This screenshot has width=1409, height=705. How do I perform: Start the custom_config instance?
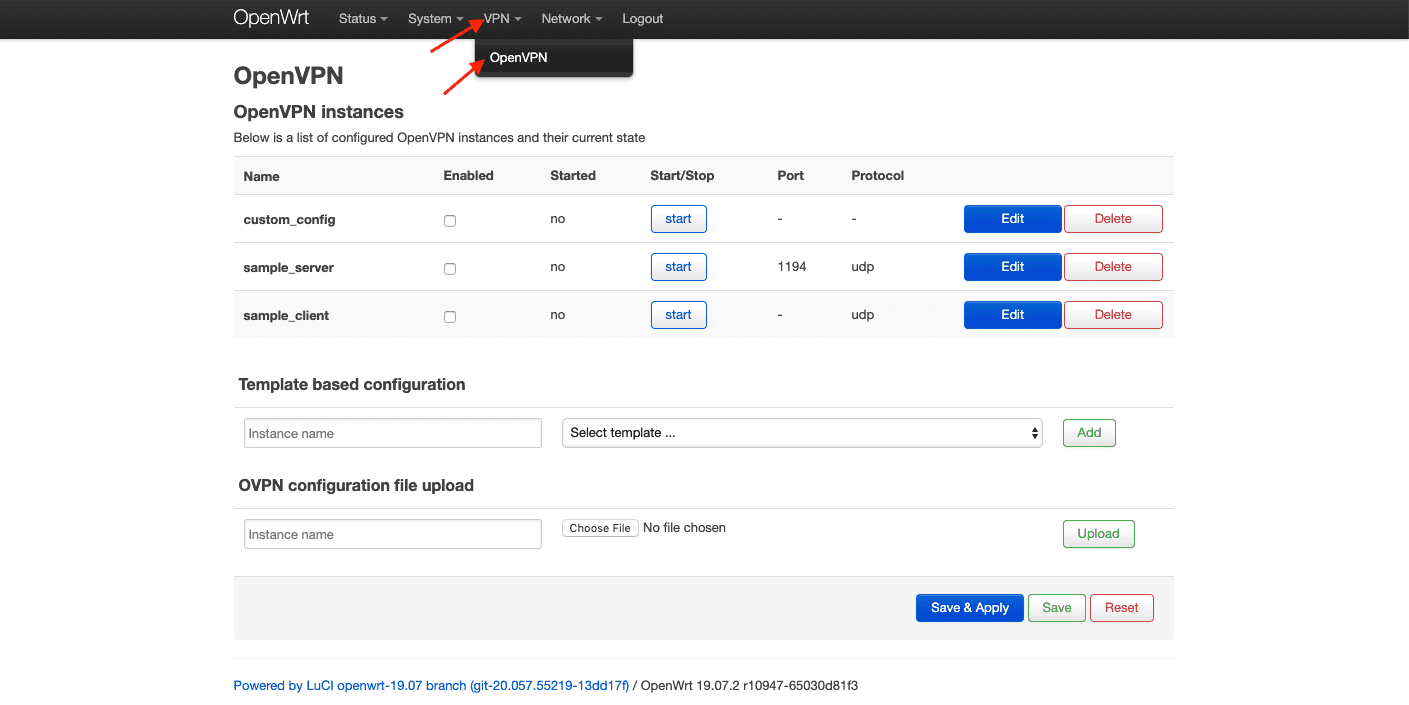click(x=678, y=219)
